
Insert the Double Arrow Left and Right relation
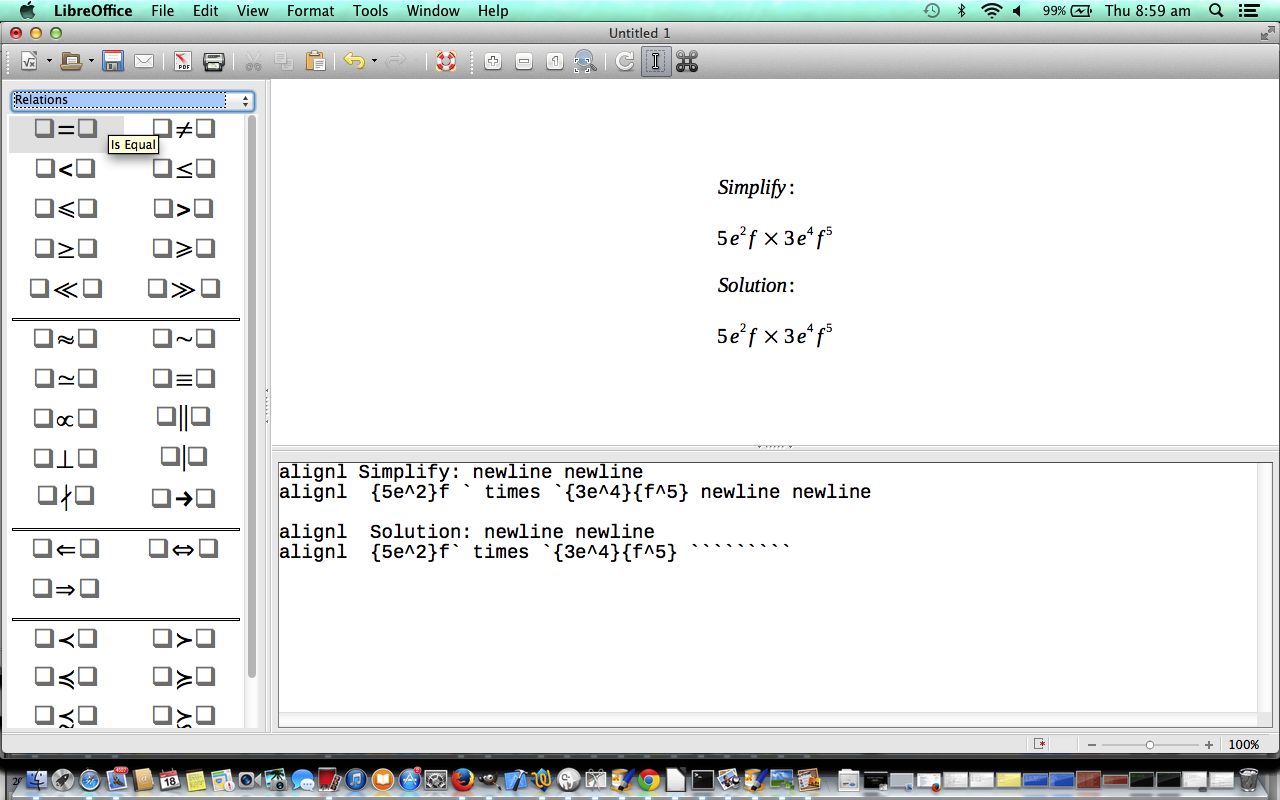pyautogui.click(x=184, y=549)
